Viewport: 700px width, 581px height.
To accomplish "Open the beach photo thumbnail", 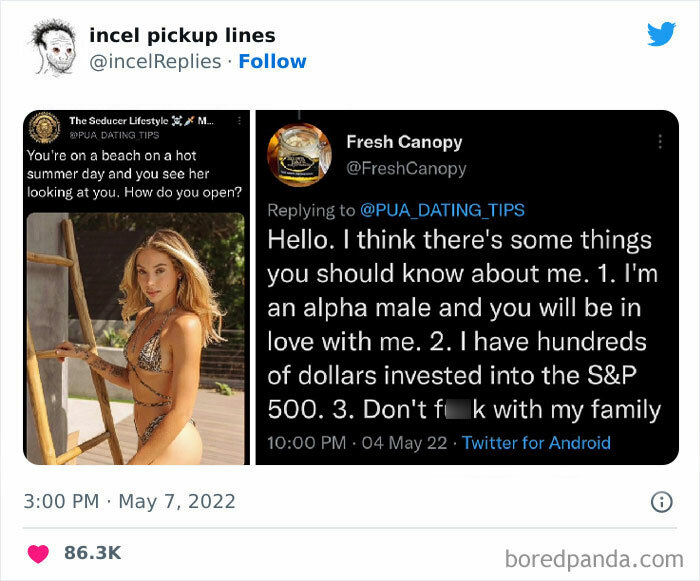I will pyautogui.click(x=134, y=338).
